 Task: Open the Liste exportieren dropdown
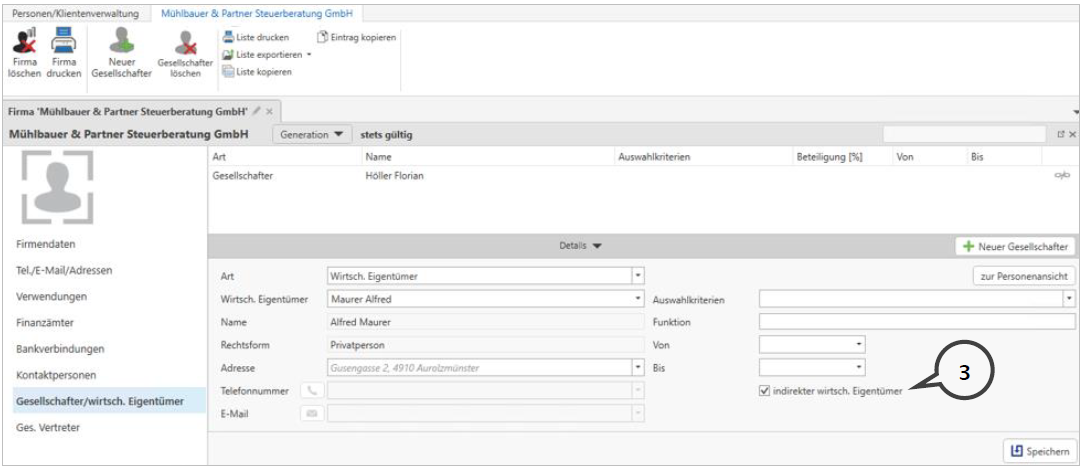click(309, 55)
